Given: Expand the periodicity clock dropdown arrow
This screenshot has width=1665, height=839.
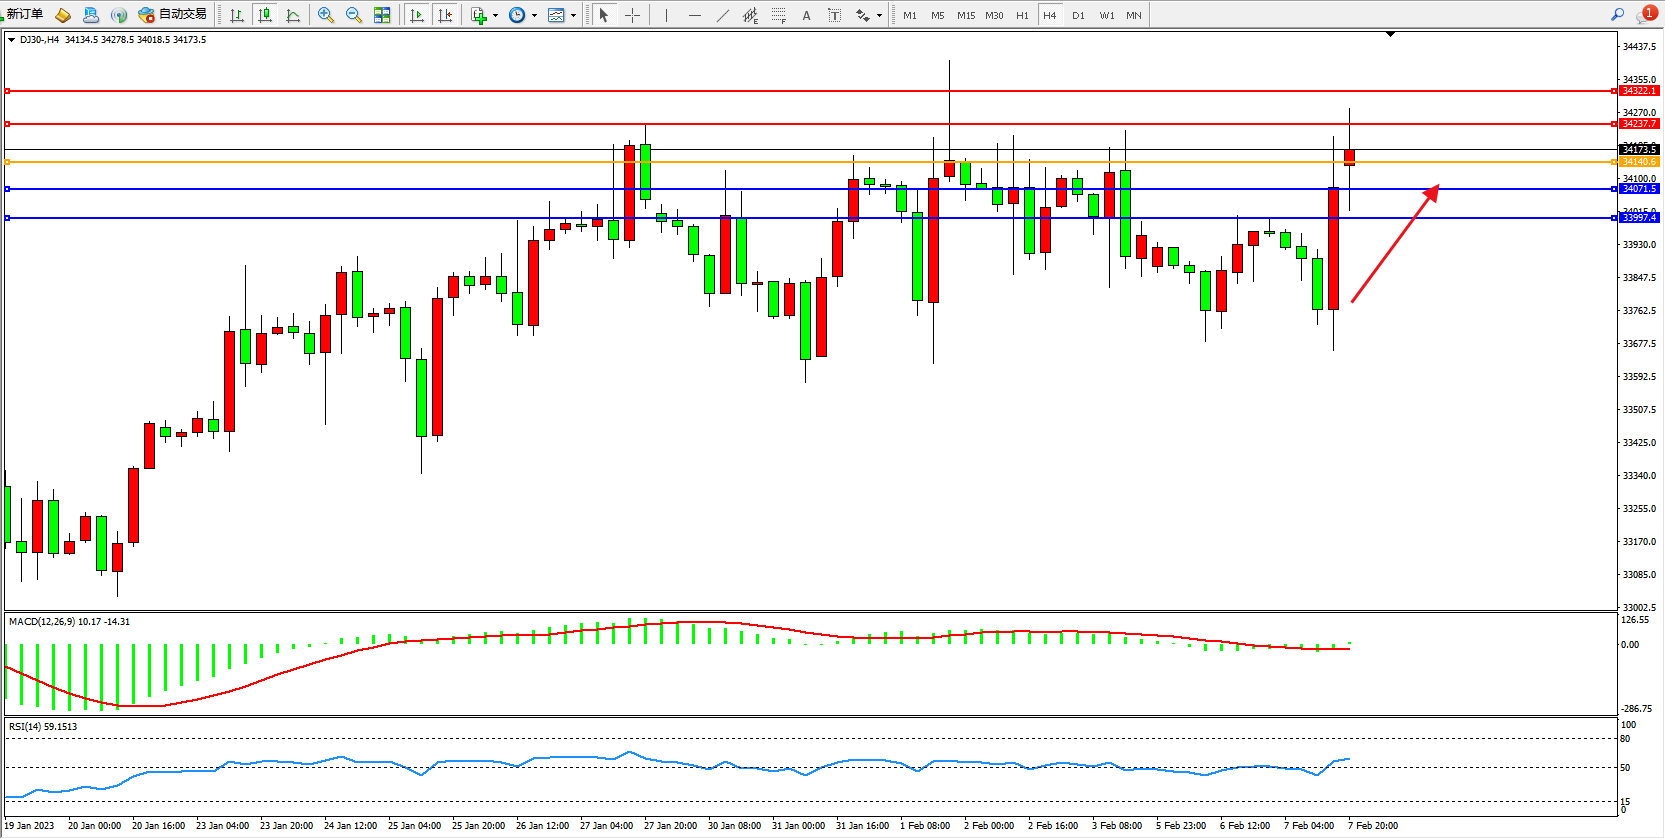Looking at the screenshot, I should [x=534, y=15].
